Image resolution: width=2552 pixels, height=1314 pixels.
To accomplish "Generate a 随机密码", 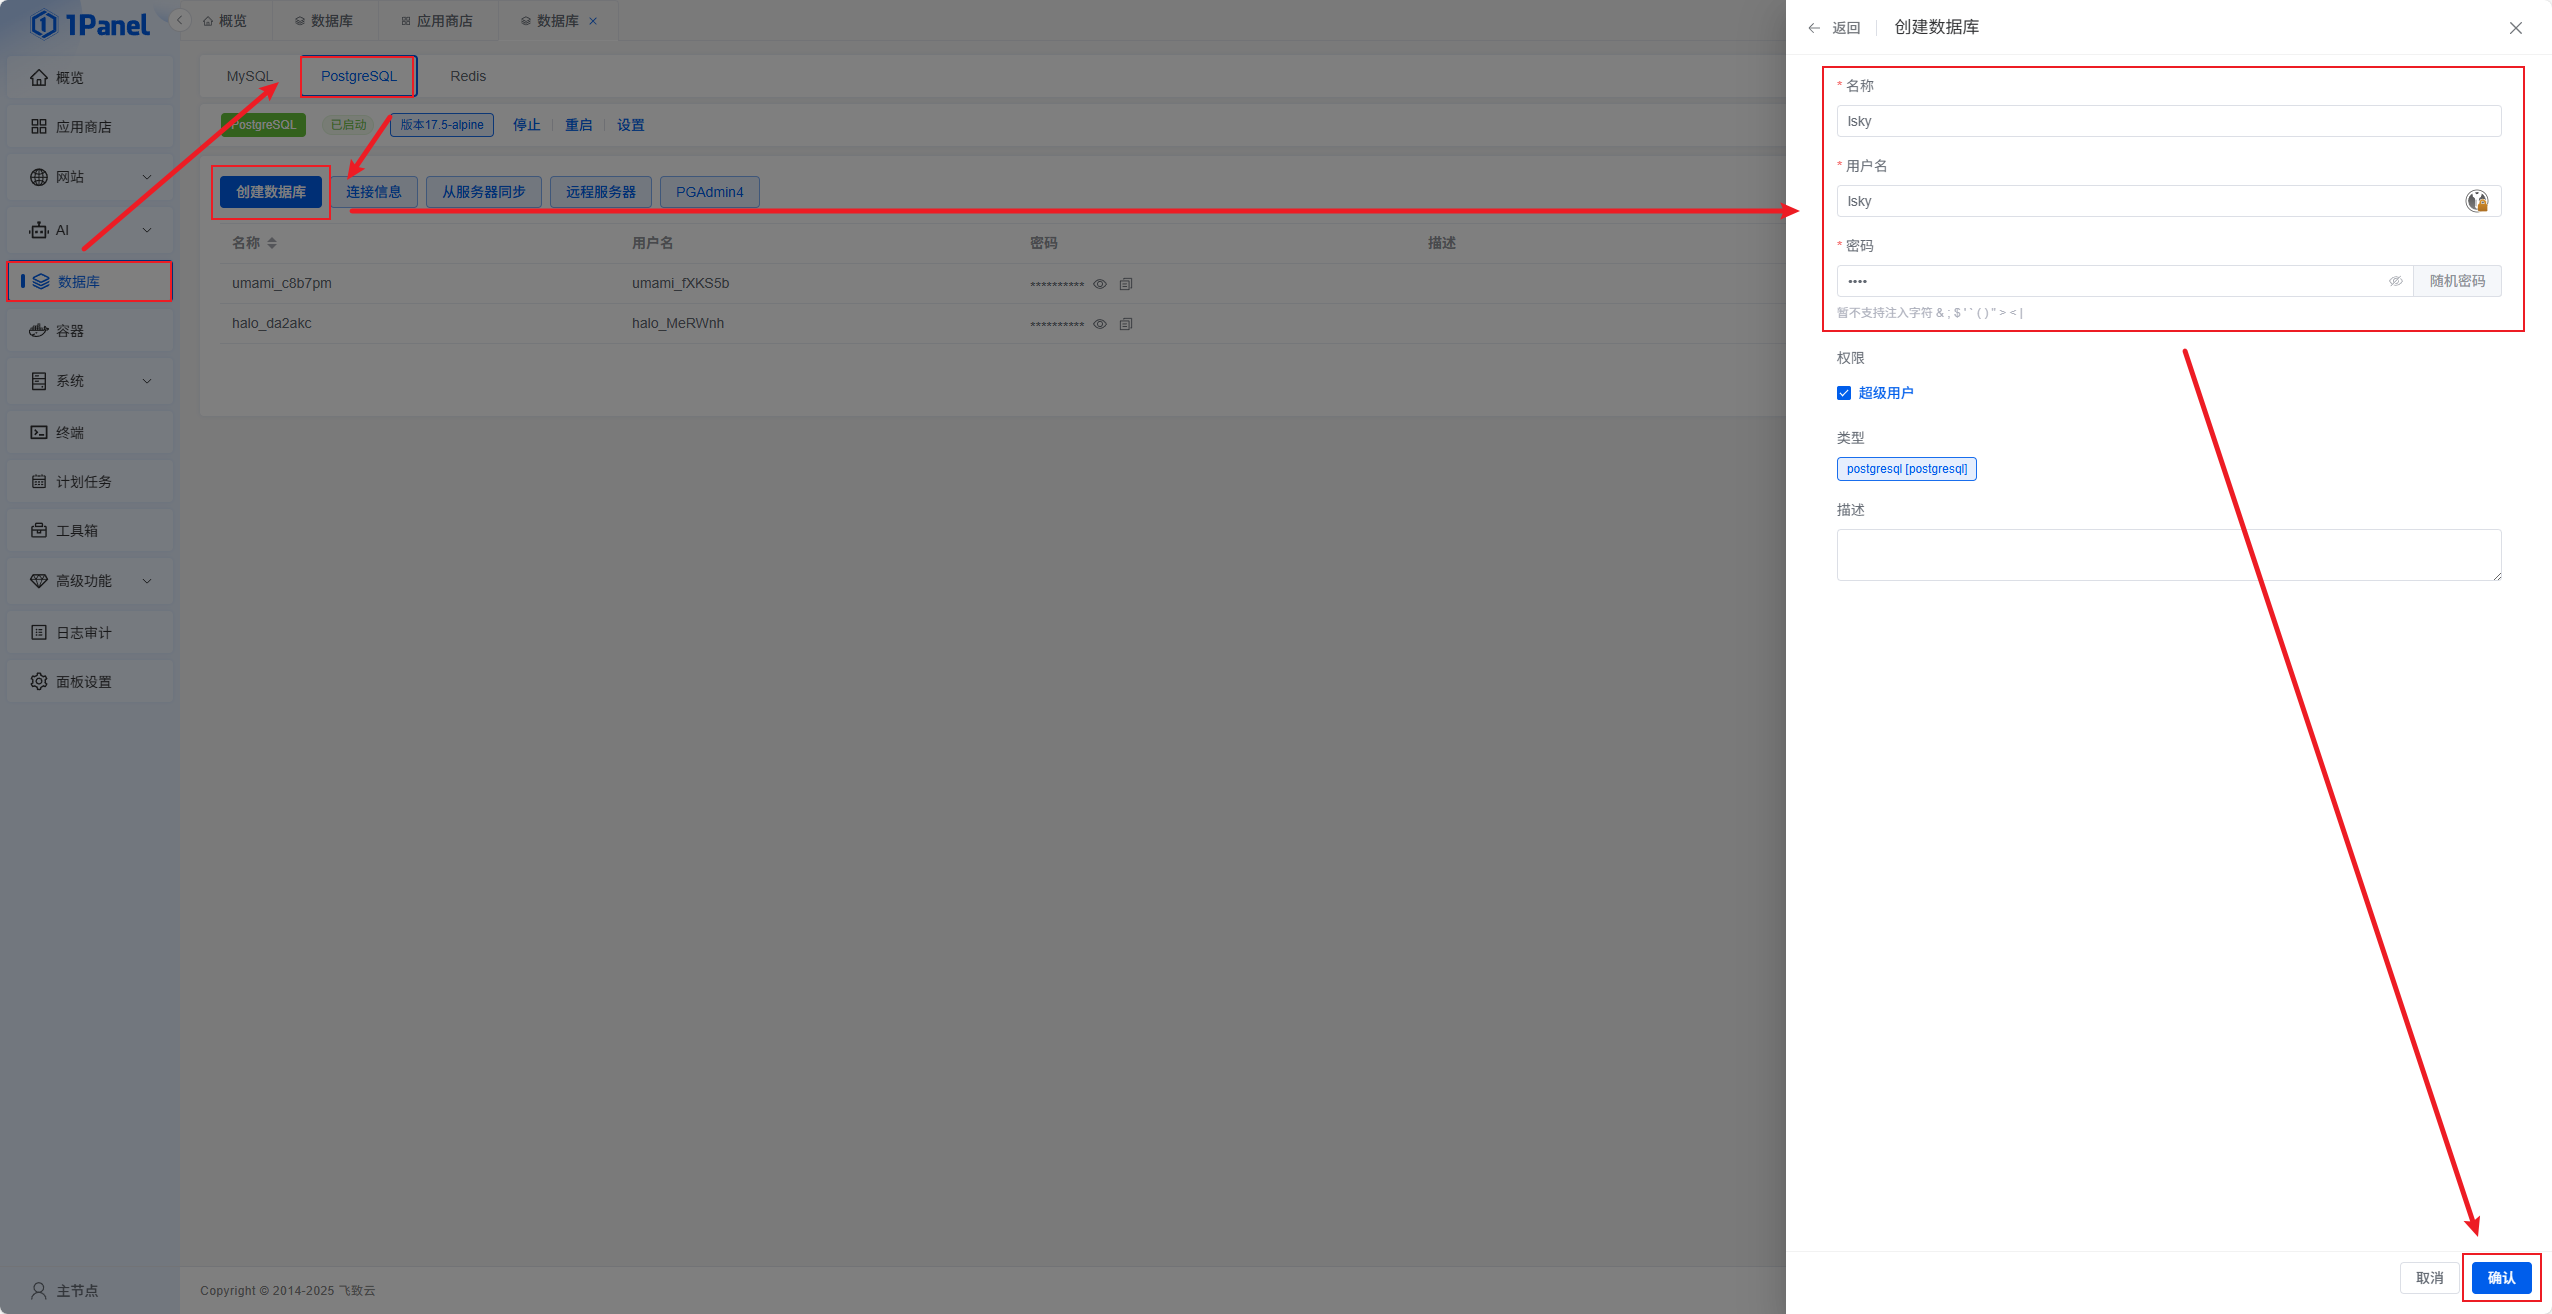I will pos(2458,281).
